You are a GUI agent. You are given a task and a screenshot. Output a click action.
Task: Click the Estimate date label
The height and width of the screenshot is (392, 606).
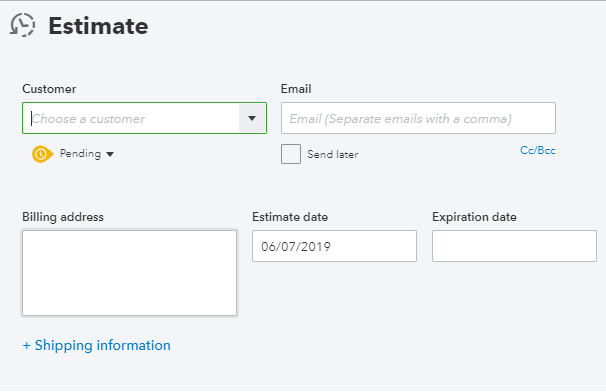pos(290,217)
